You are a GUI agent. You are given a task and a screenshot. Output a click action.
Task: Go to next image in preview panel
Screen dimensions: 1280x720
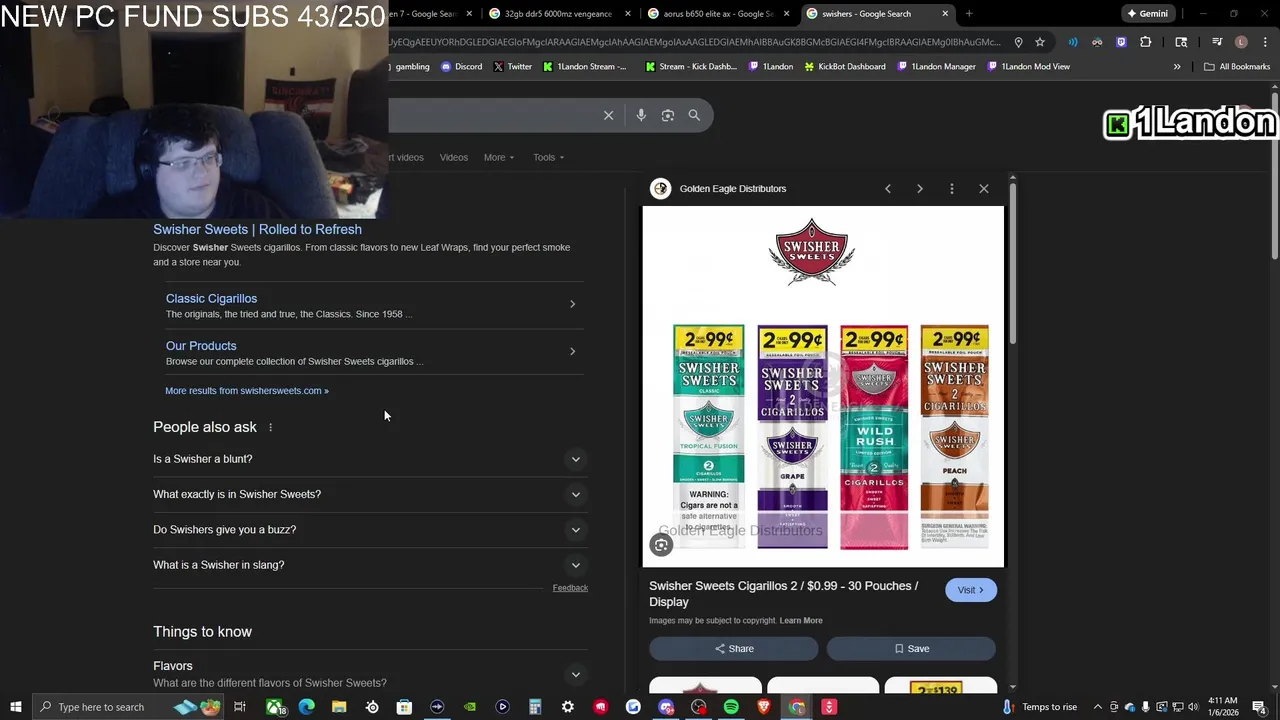tap(920, 188)
